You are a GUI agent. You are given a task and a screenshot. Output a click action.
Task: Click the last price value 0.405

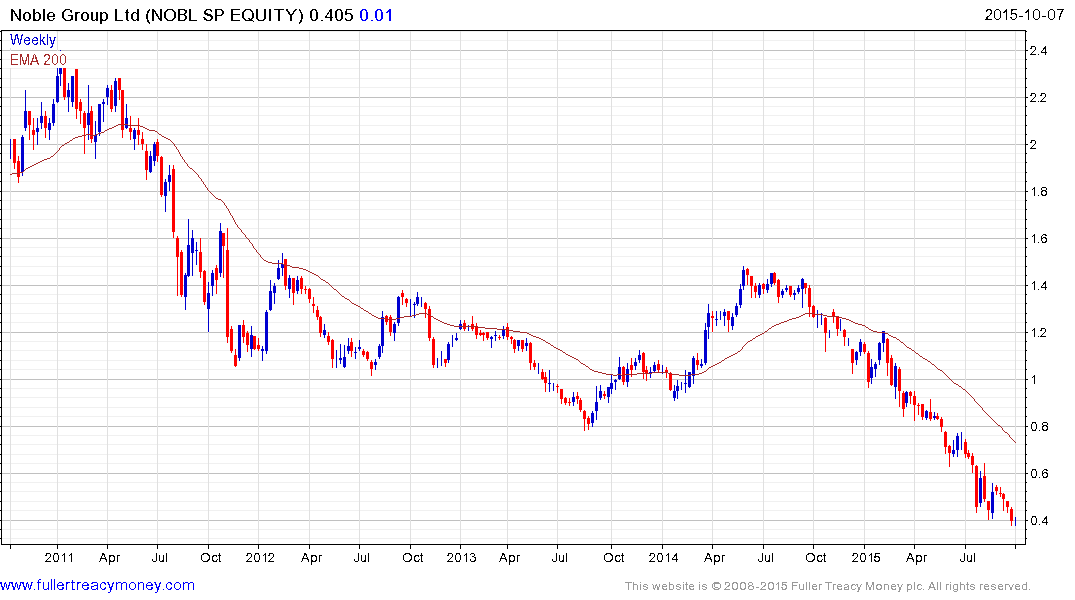click(x=331, y=15)
